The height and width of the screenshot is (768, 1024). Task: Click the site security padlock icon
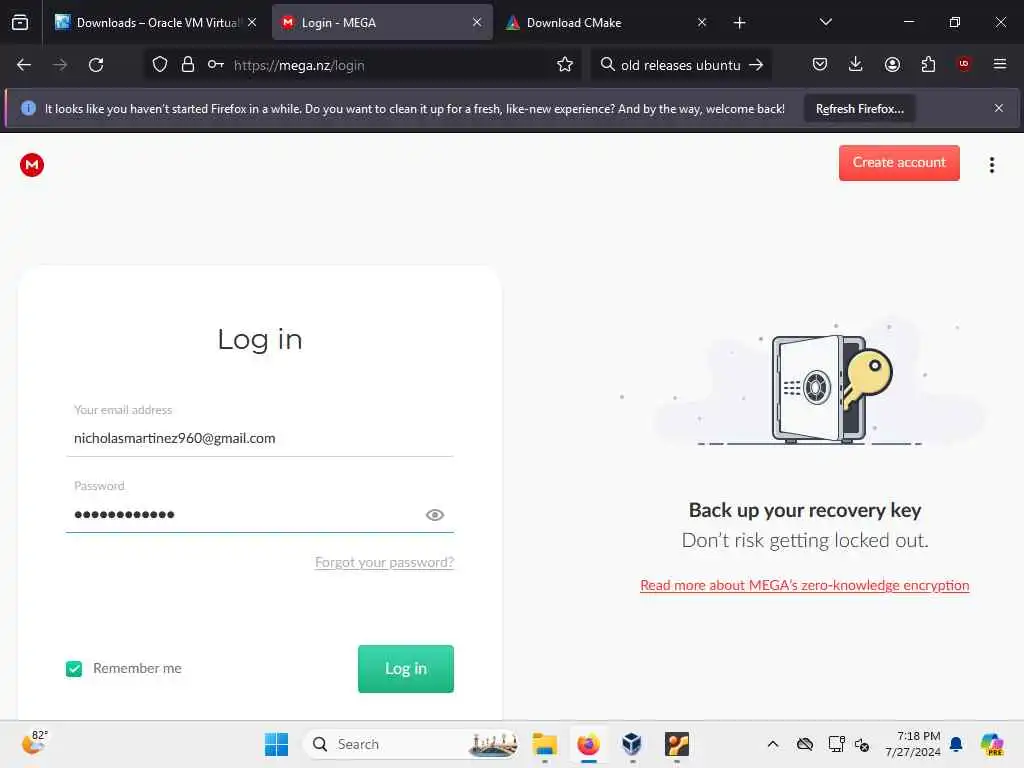(x=187, y=65)
